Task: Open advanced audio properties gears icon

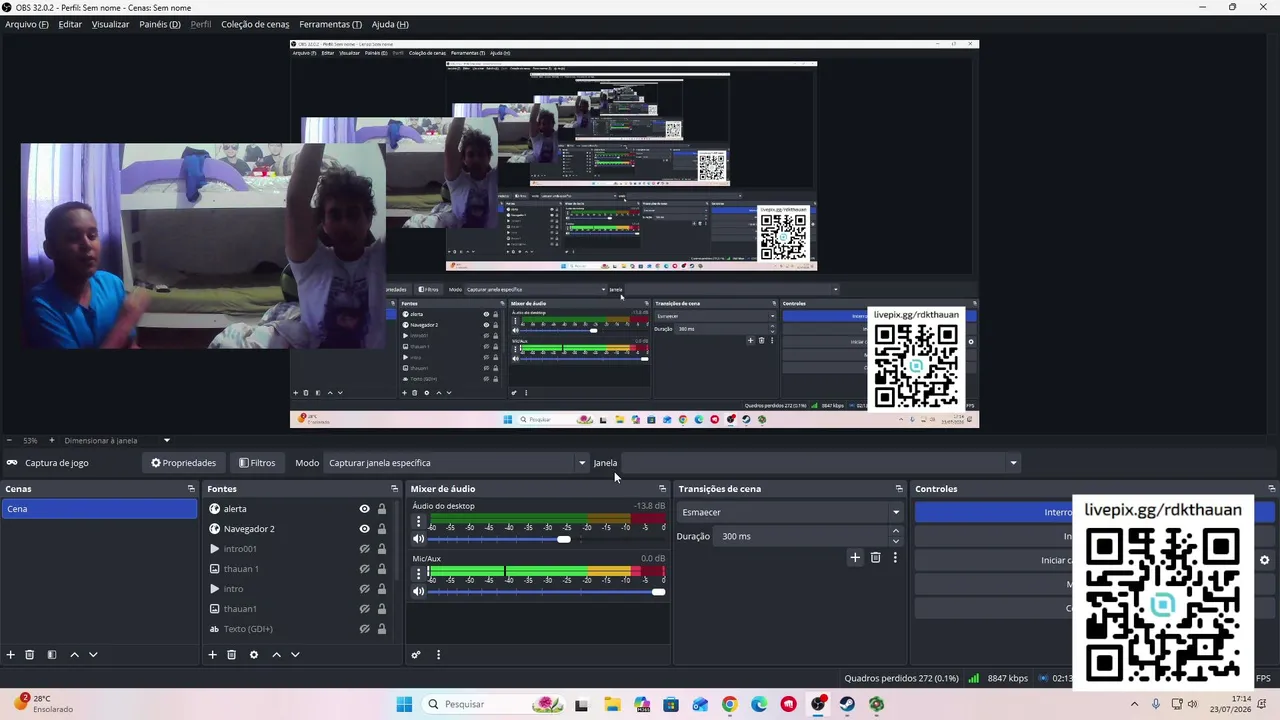Action: click(x=416, y=655)
